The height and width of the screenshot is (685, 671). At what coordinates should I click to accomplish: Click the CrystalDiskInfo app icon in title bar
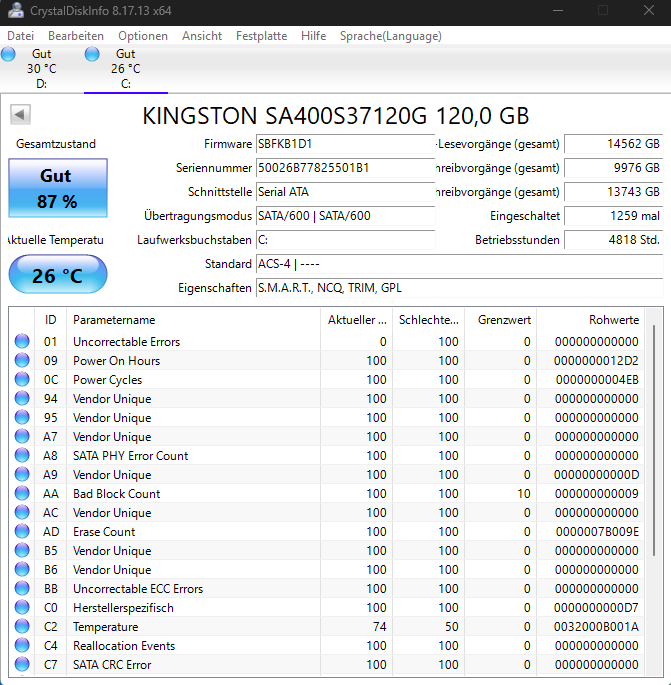pos(16,10)
